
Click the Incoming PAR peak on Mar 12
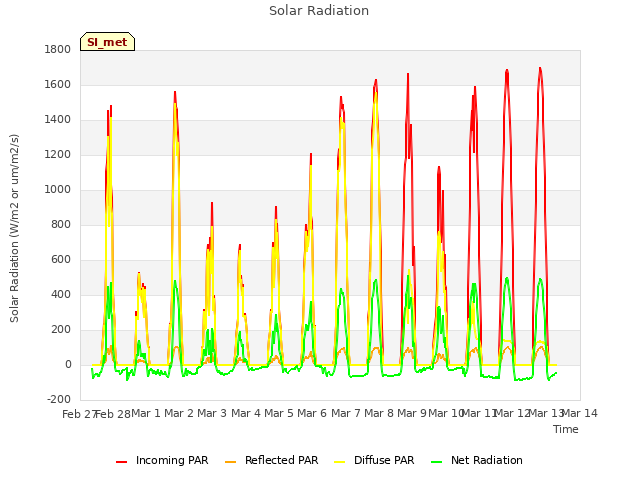pyautogui.click(x=507, y=70)
